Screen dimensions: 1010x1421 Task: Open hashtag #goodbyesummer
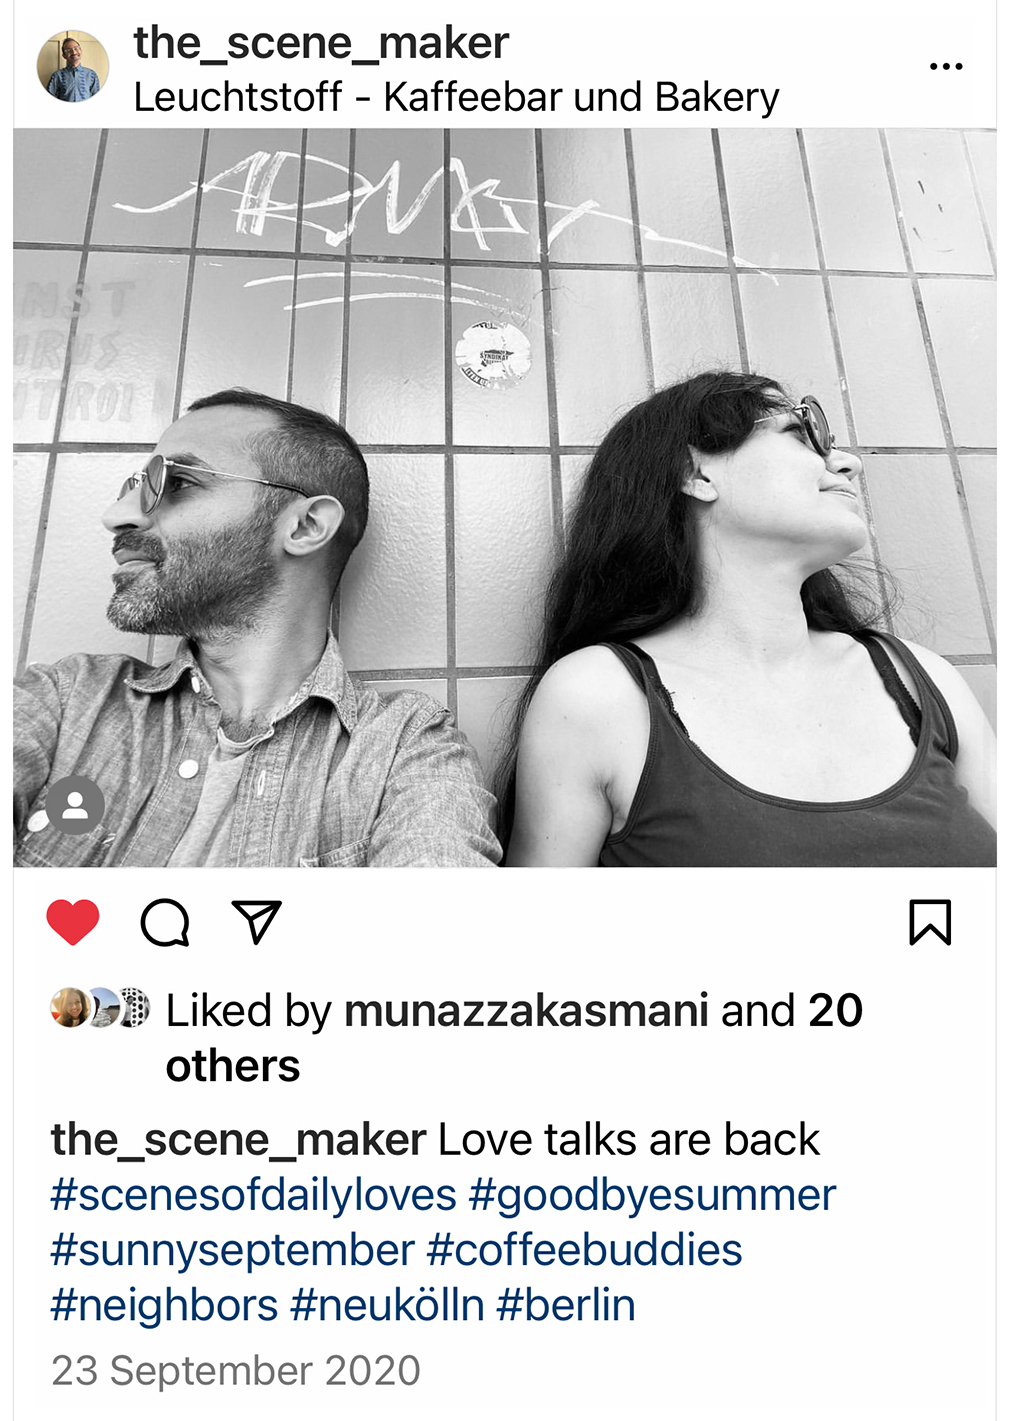[x=652, y=1195]
